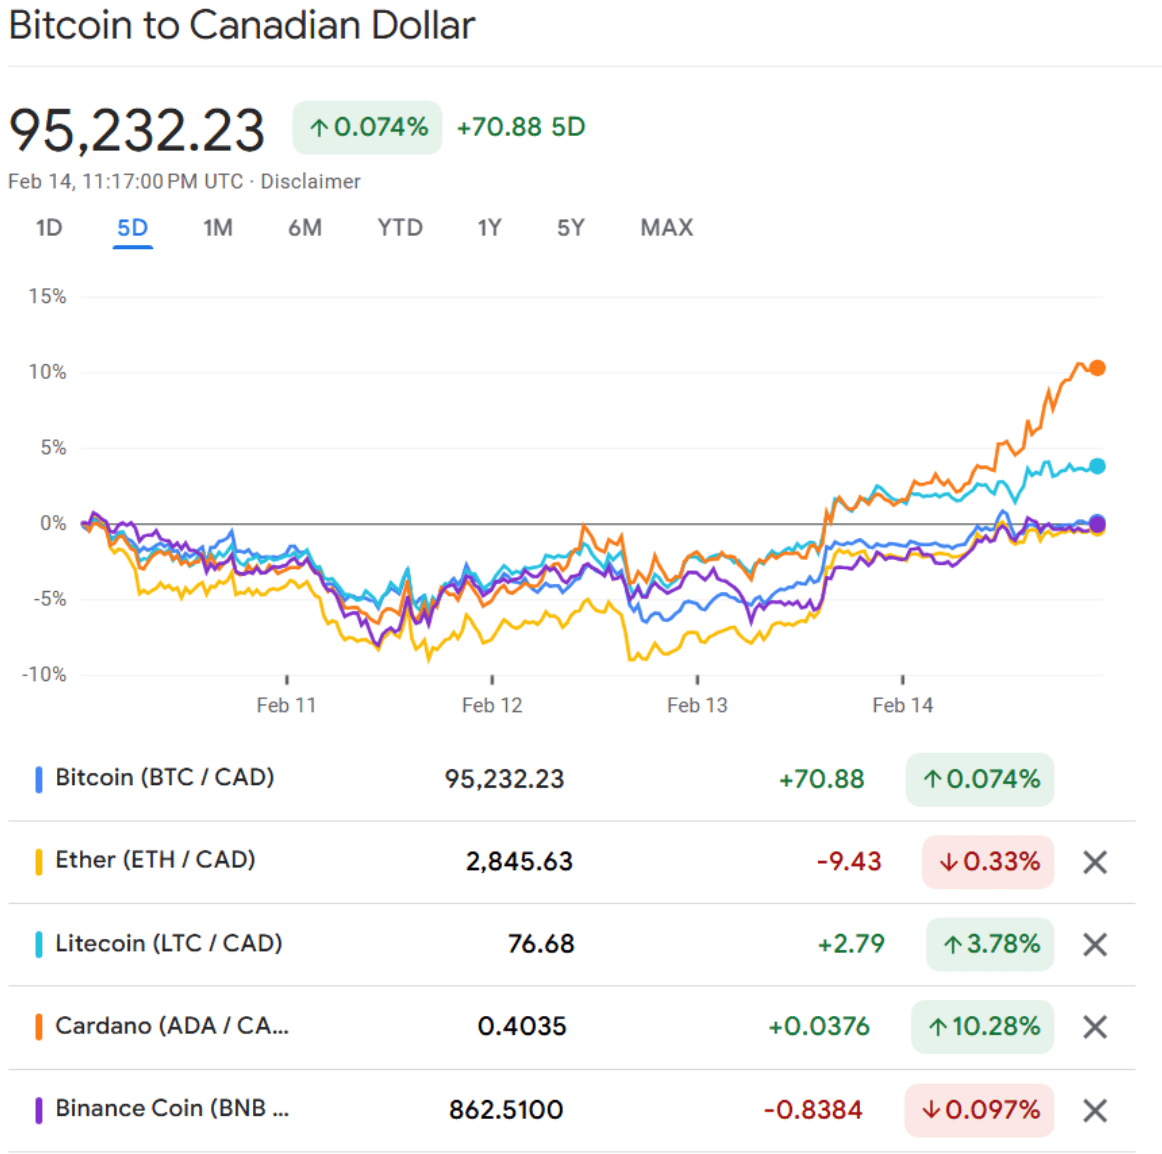
Task: Click the purple Binance Coin endpoint dot
Action: pyautogui.click(x=1097, y=523)
